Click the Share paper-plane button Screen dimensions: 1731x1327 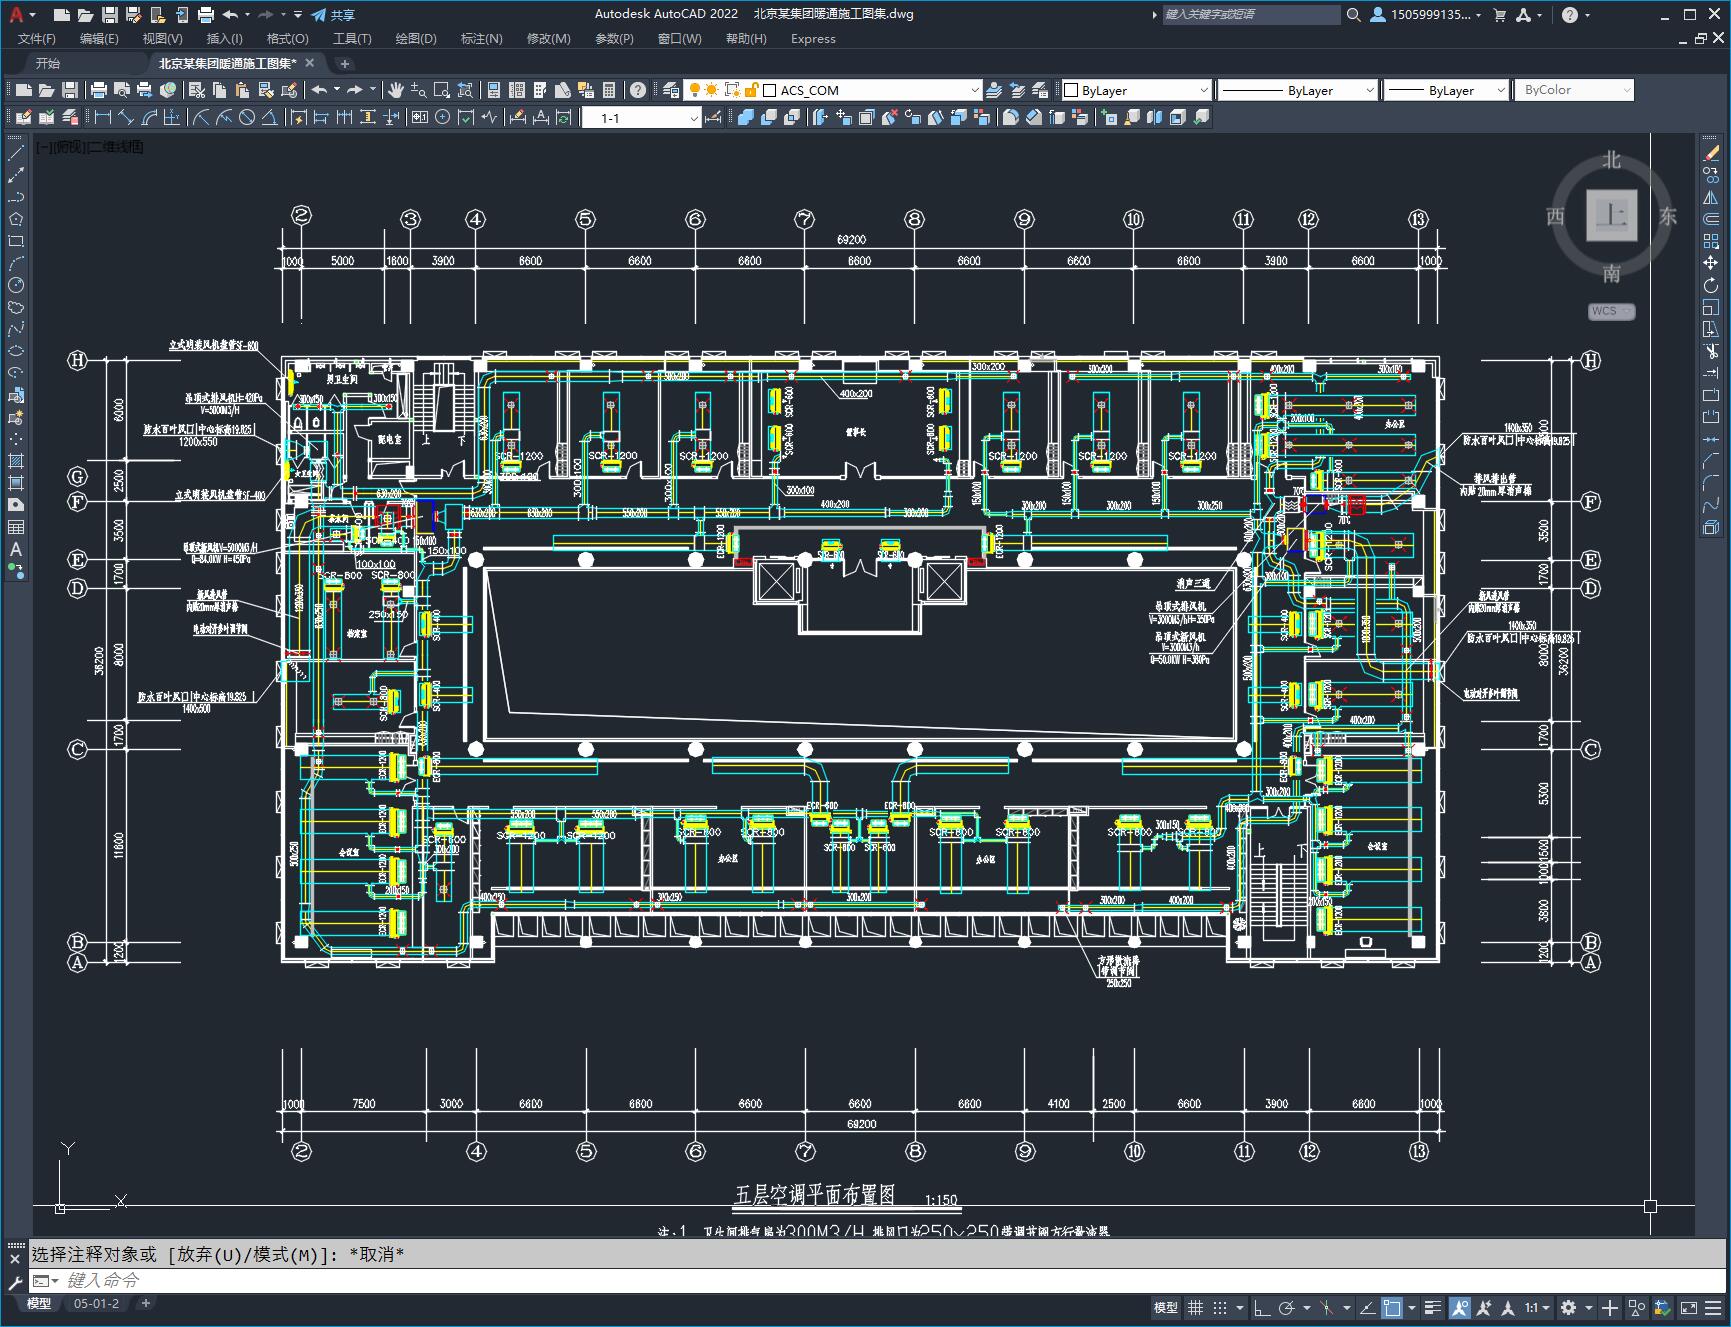tap(333, 14)
